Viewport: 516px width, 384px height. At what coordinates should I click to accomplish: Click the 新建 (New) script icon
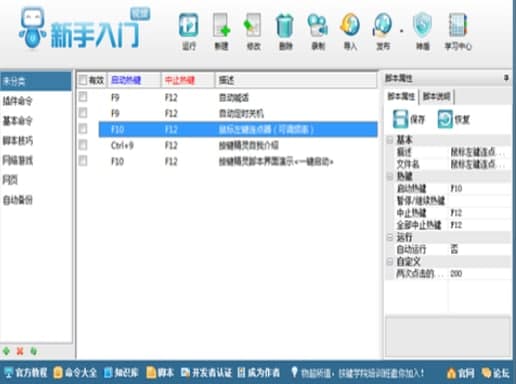pyautogui.click(x=222, y=25)
